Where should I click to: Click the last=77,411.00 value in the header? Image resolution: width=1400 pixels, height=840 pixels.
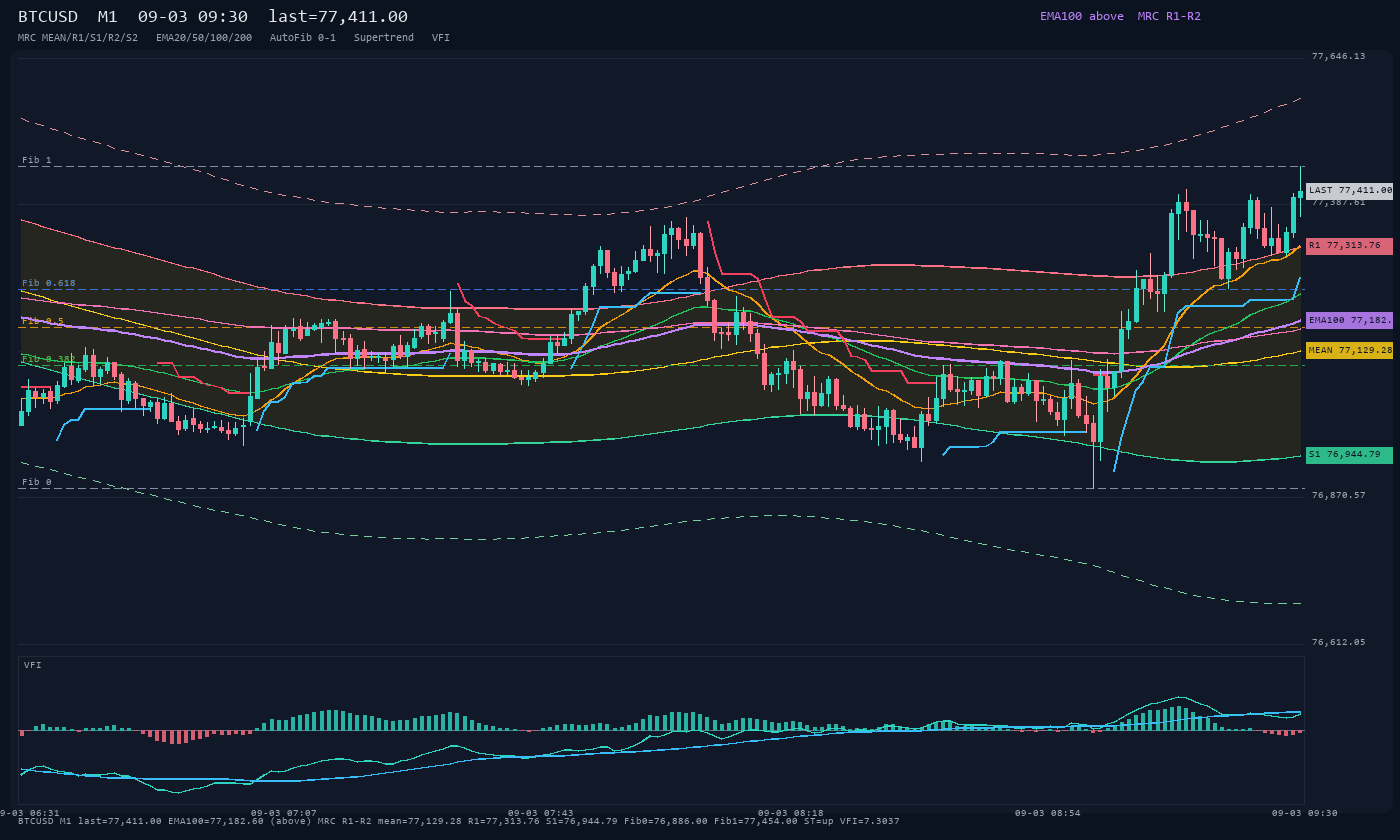338,17
